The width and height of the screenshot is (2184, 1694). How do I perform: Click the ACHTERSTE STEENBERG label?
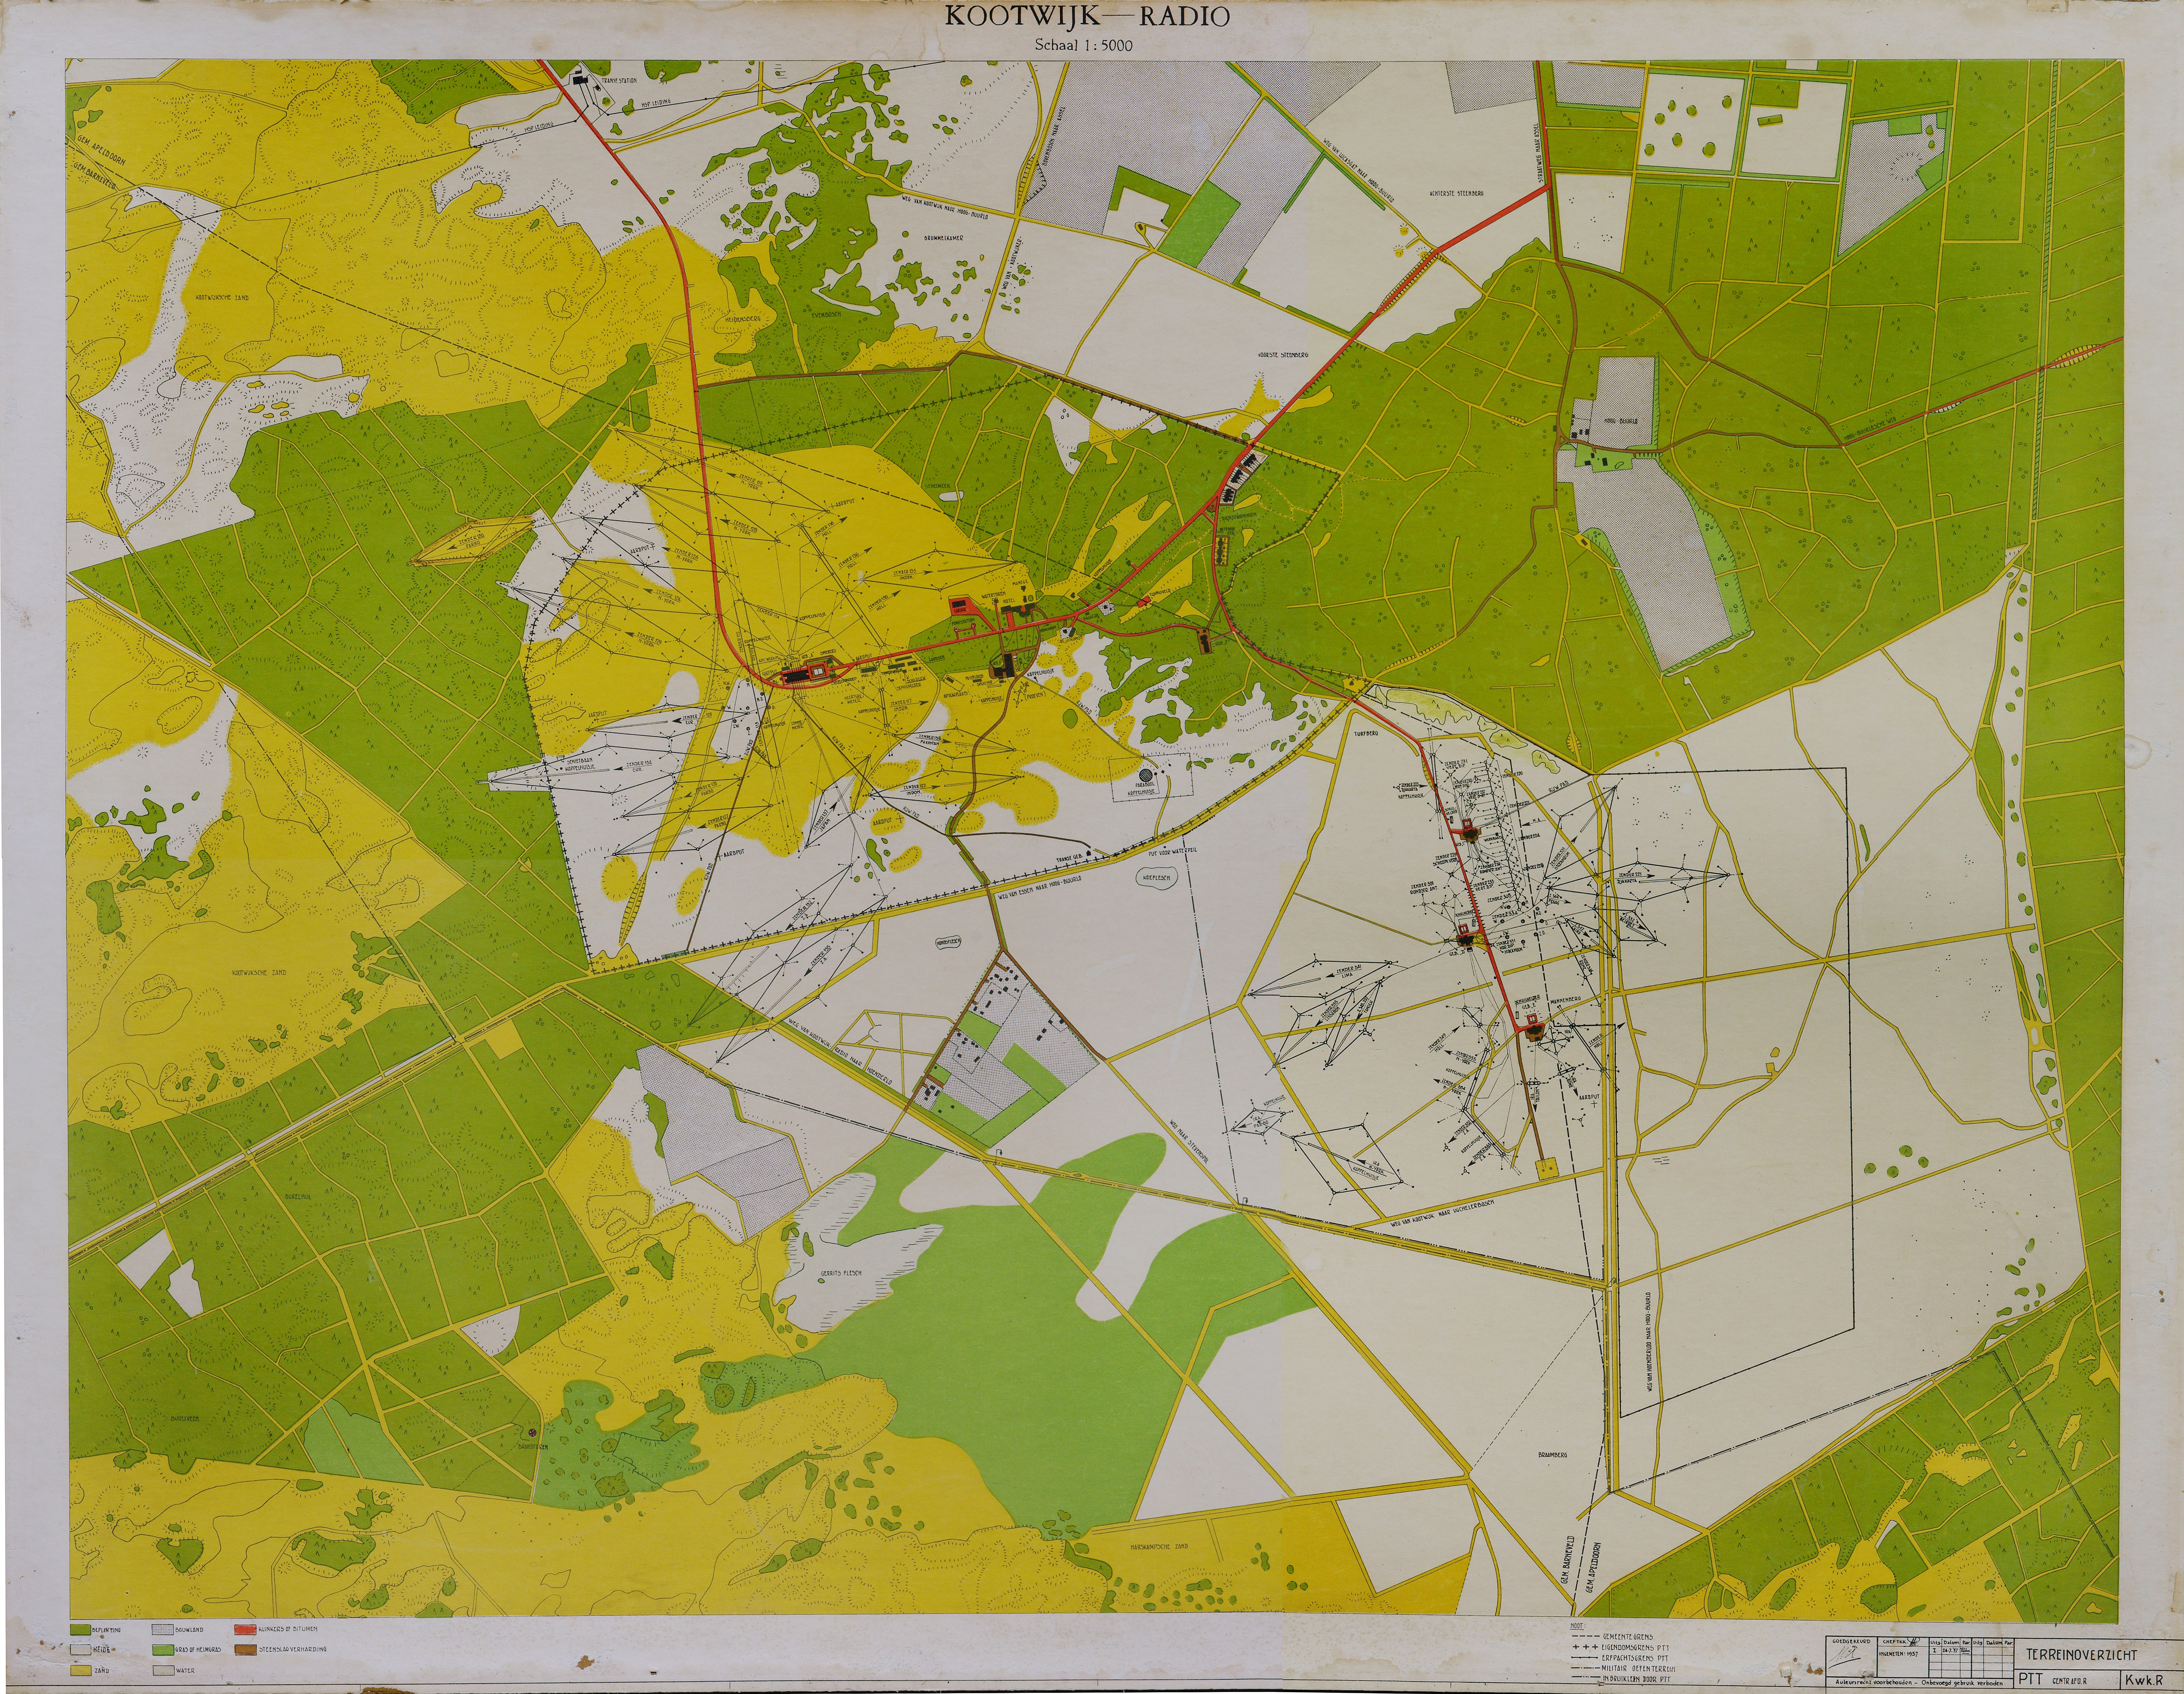click(1457, 194)
